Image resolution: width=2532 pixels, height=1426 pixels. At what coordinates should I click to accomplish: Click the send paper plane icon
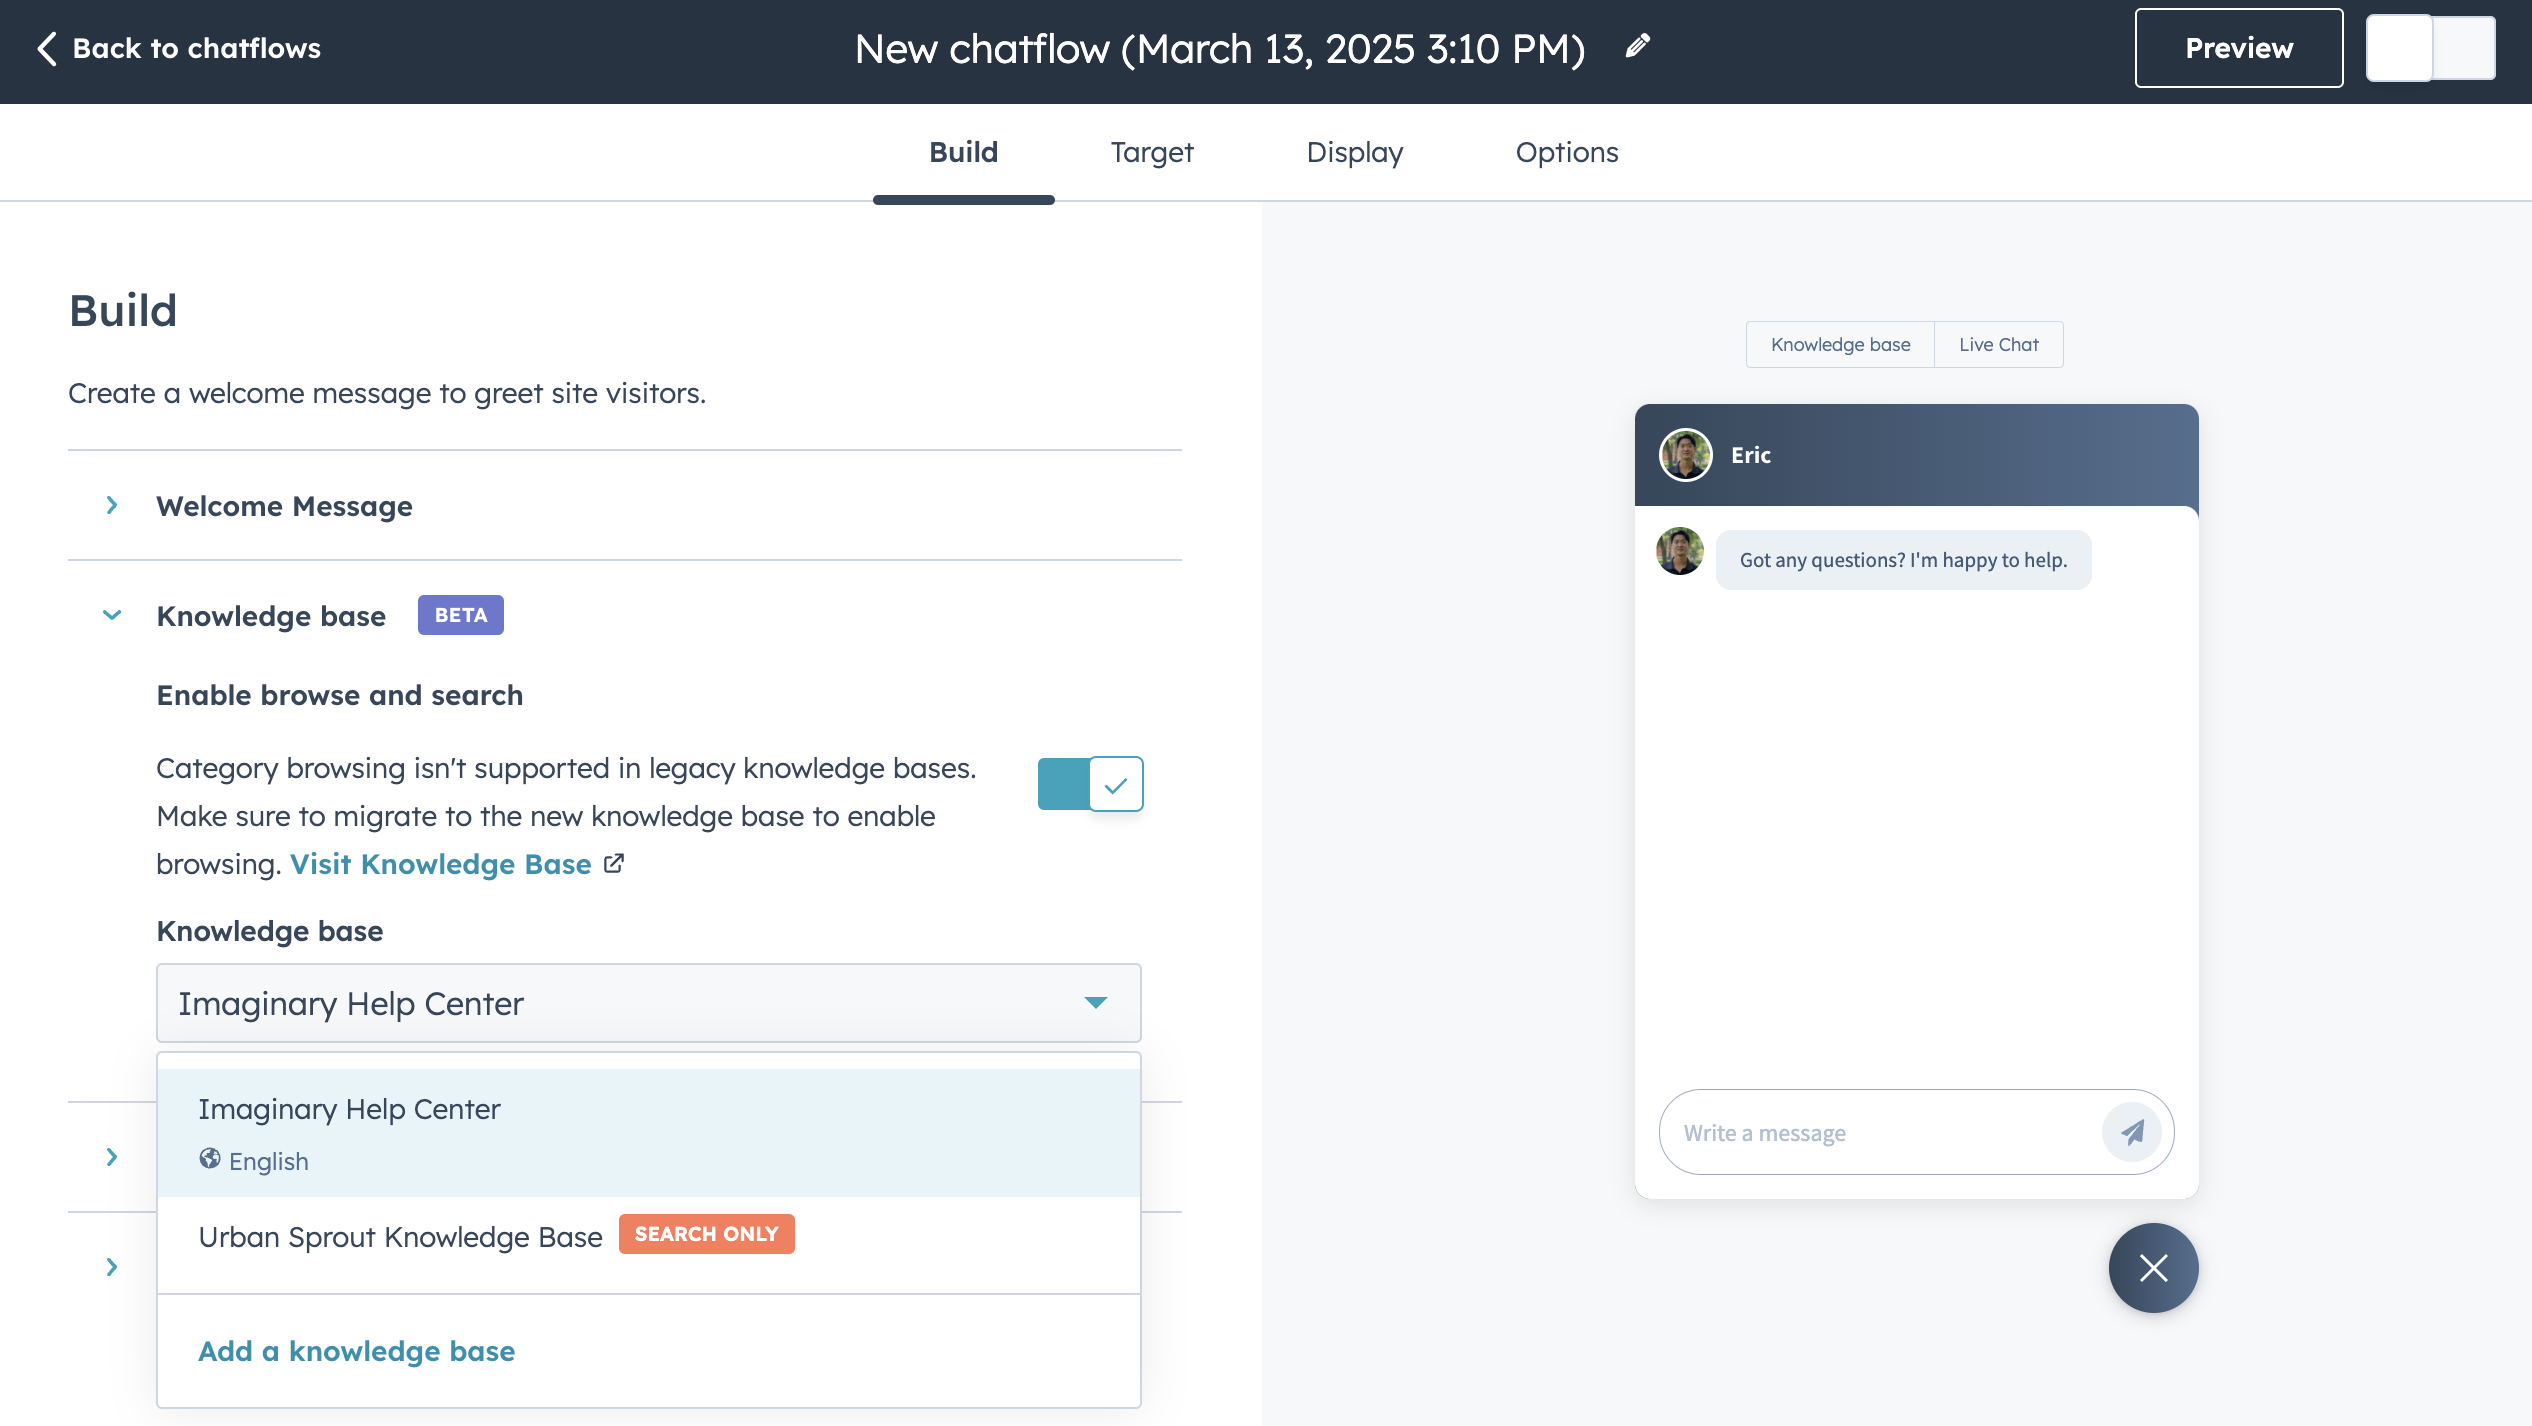[x=2132, y=1132]
